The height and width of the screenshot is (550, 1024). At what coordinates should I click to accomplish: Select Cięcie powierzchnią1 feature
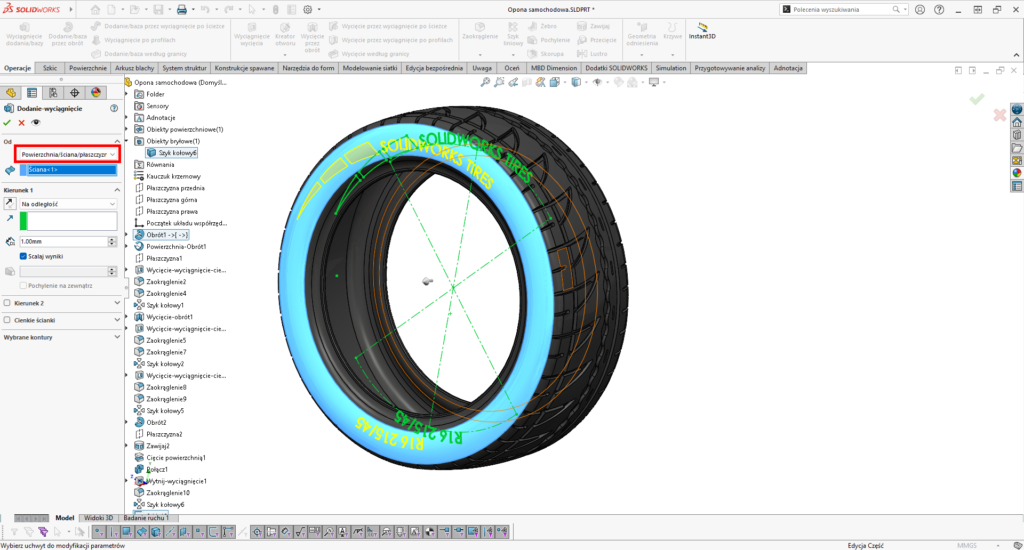(170, 457)
